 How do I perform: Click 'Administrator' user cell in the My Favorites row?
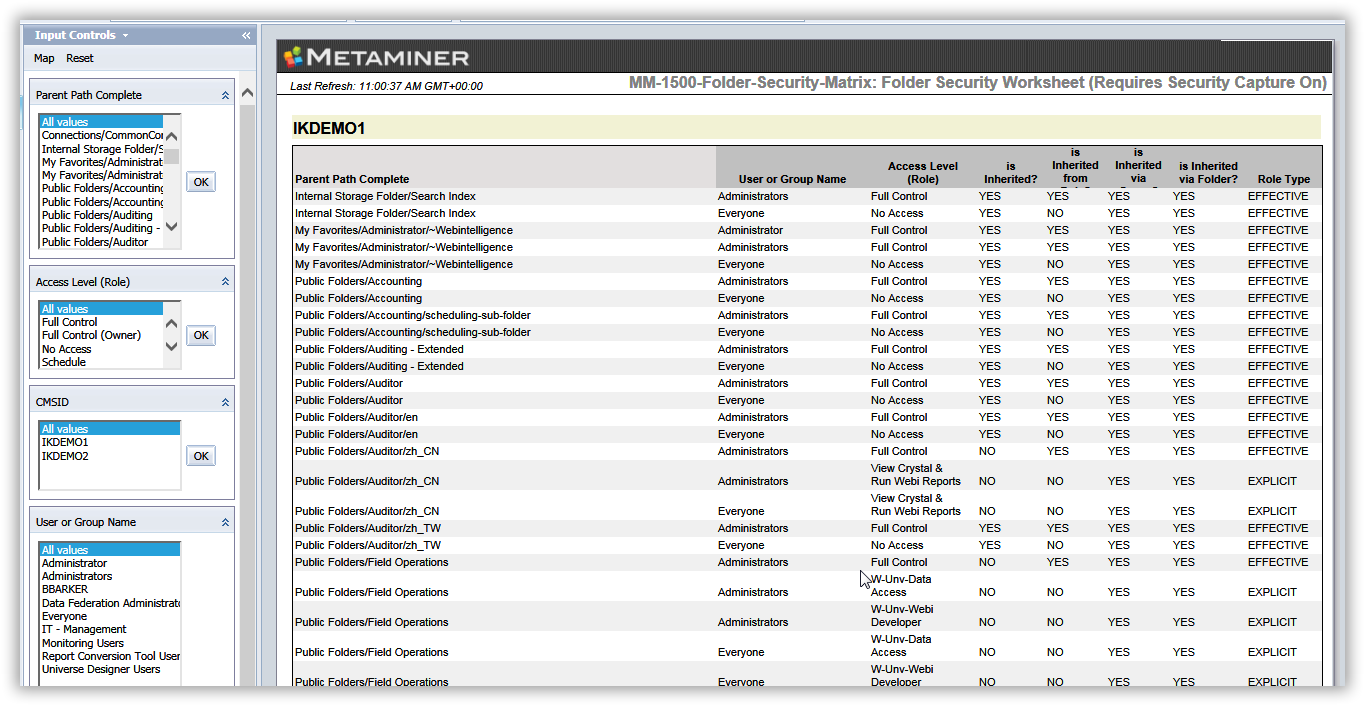750,230
